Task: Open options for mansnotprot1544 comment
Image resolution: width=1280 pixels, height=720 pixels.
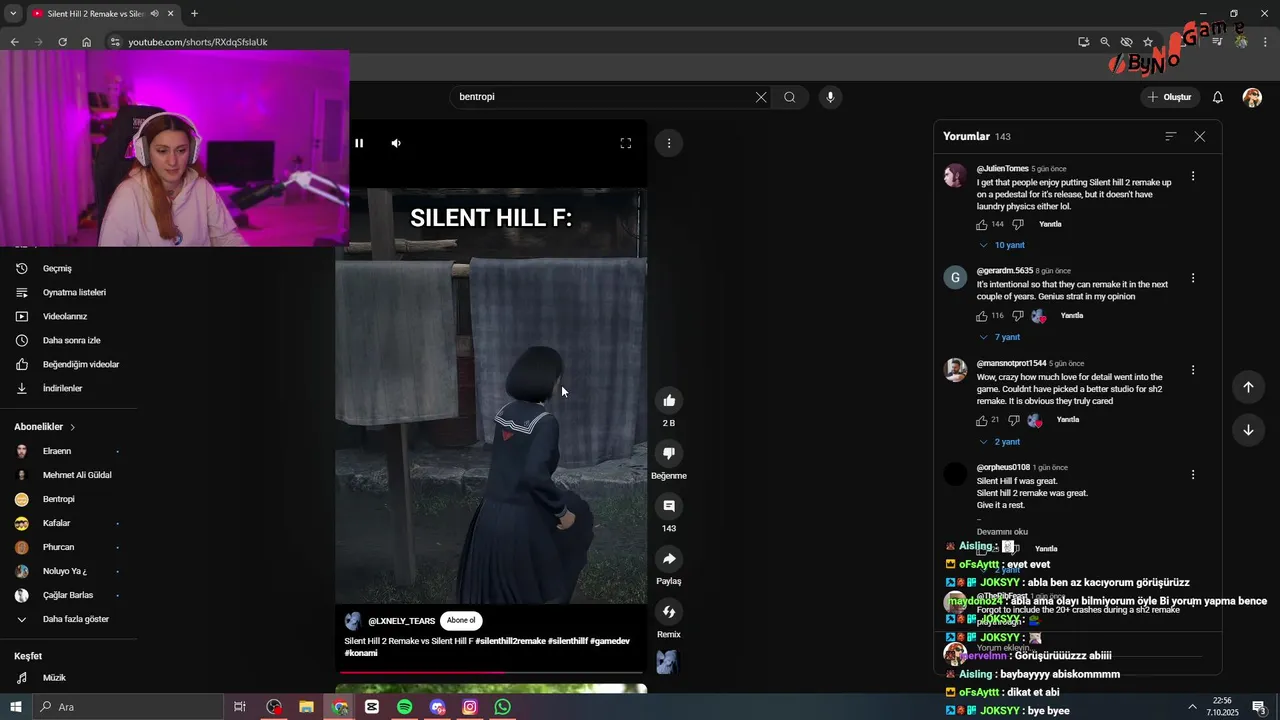Action: pos(1193,370)
